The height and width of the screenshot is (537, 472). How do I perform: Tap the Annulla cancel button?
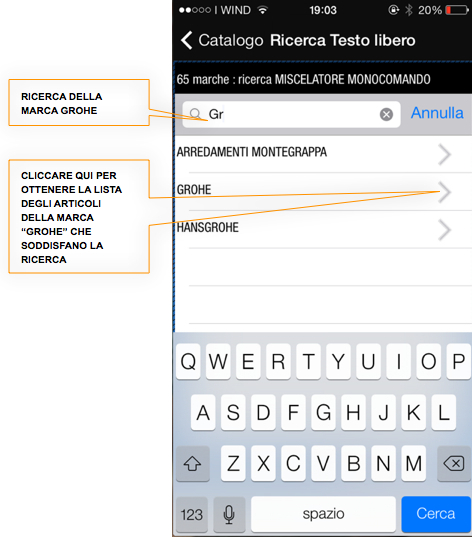pyautogui.click(x=437, y=113)
